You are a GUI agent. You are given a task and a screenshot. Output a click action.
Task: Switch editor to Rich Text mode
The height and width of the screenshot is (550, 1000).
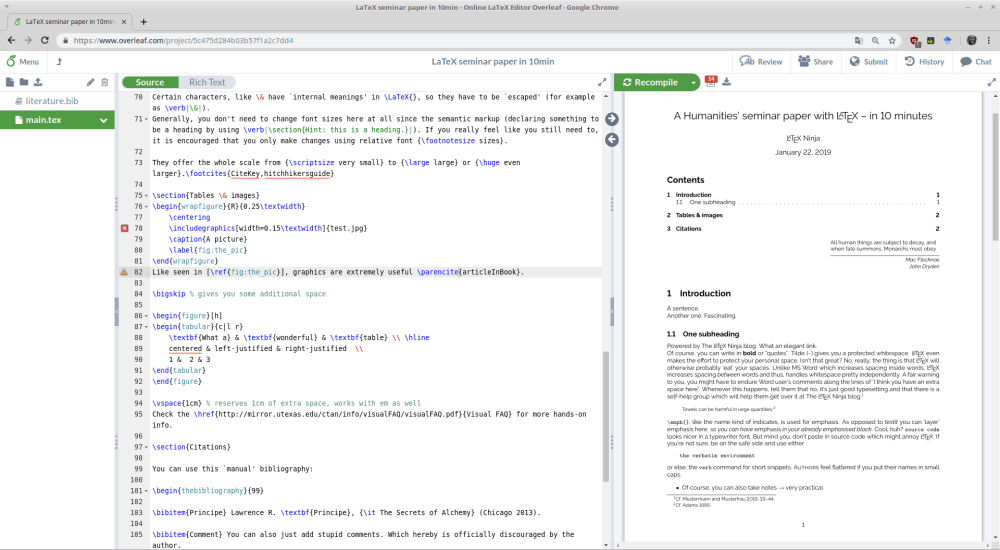(207, 82)
